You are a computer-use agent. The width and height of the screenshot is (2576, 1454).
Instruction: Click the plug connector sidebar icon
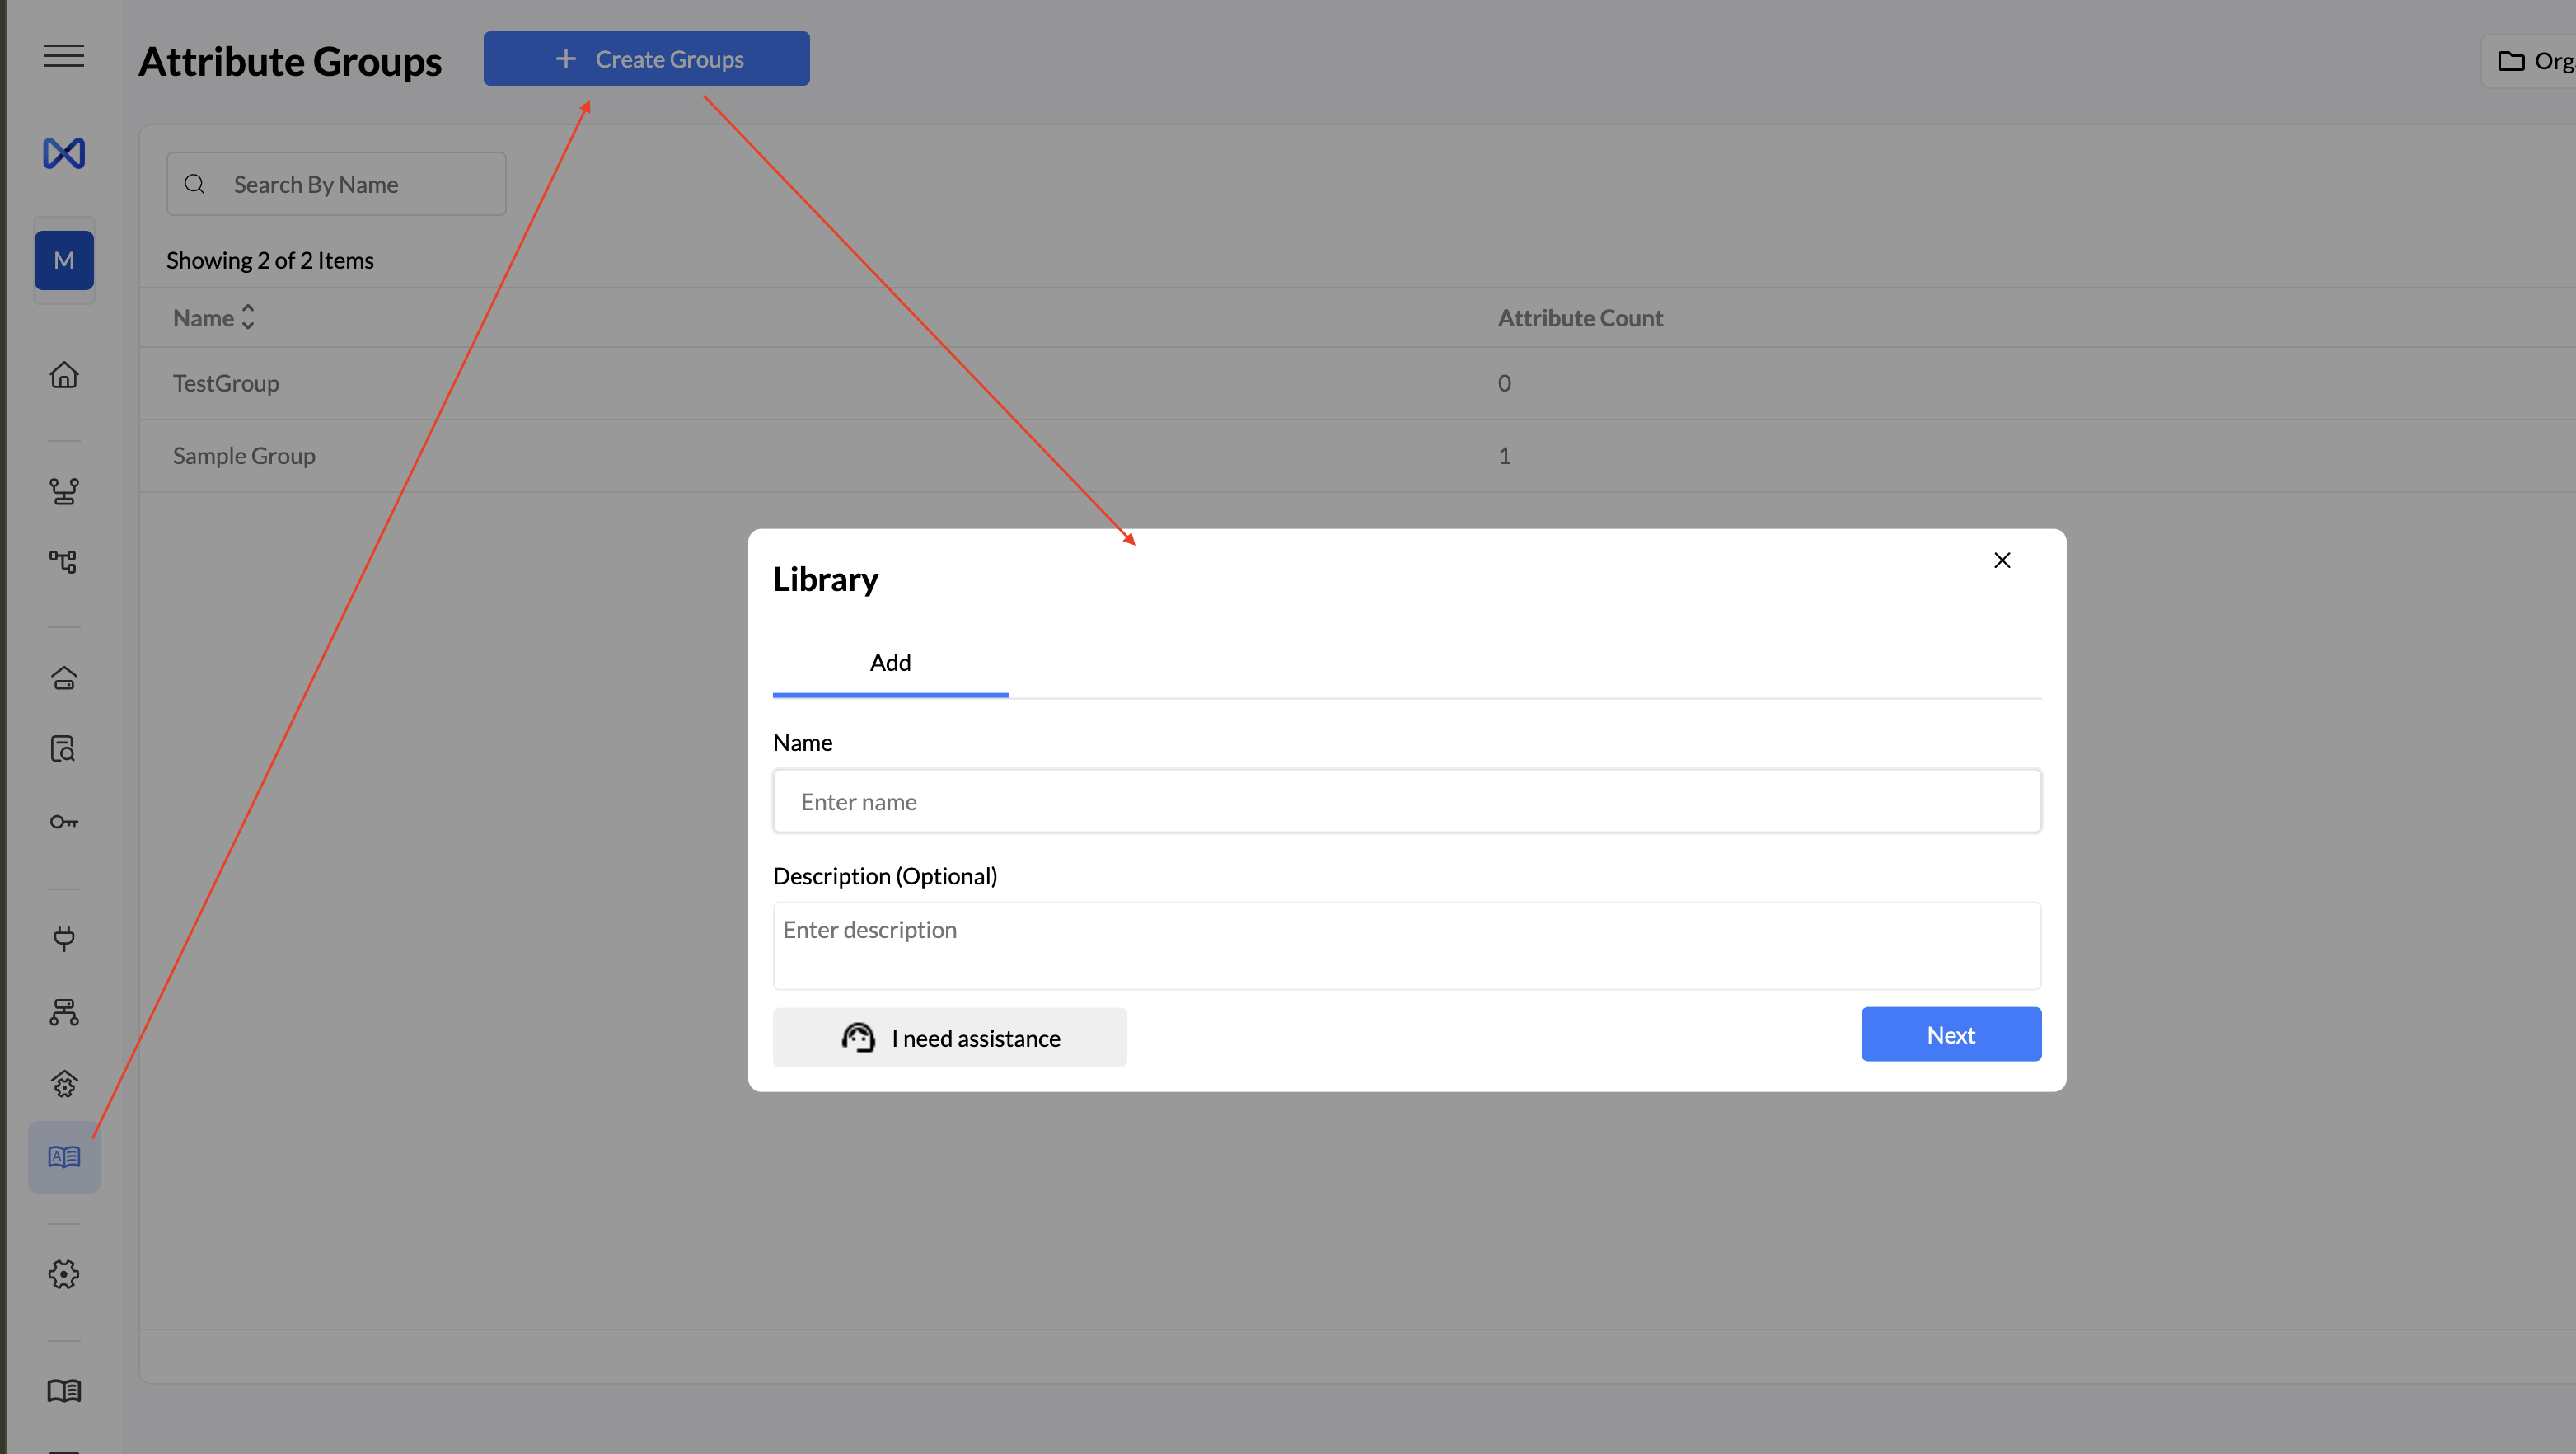pos(64,938)
